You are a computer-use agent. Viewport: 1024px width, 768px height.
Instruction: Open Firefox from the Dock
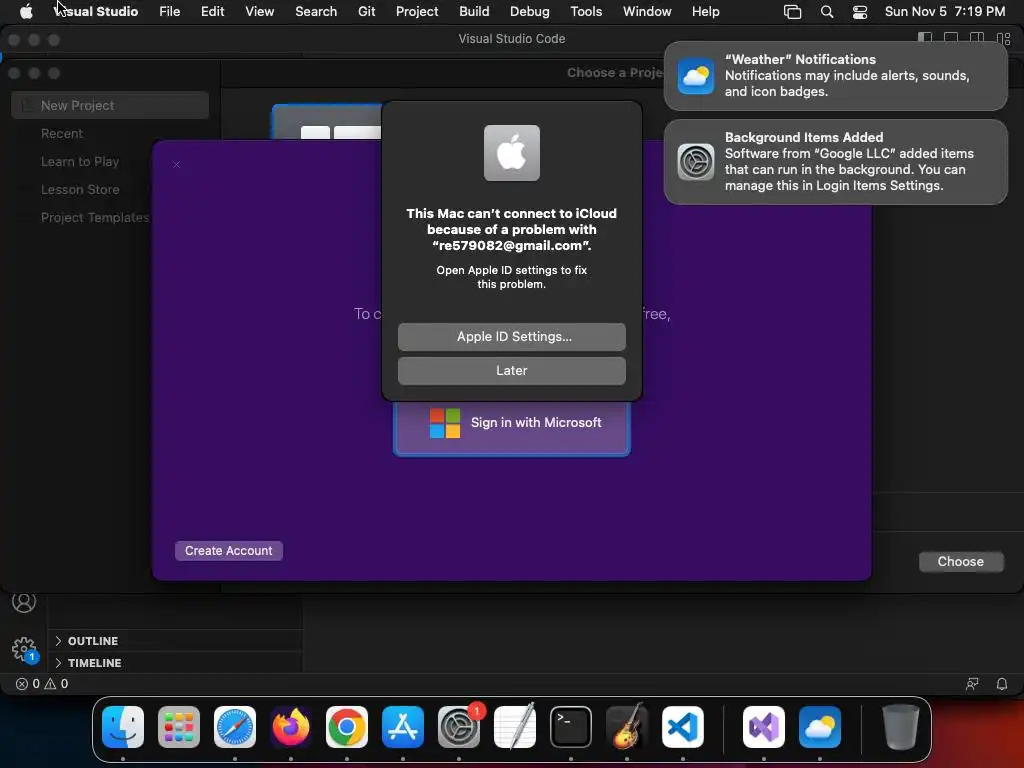(x=291, y=727)
